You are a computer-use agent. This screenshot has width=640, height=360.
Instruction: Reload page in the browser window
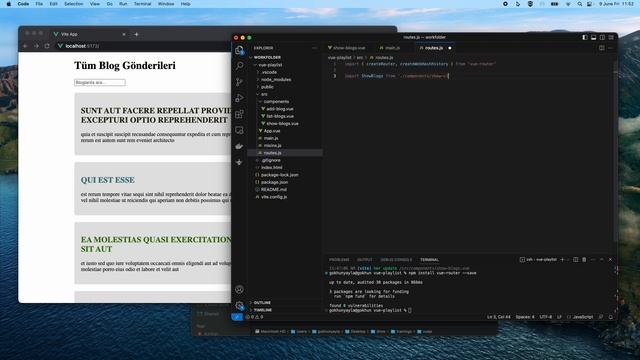pos(47,46)
